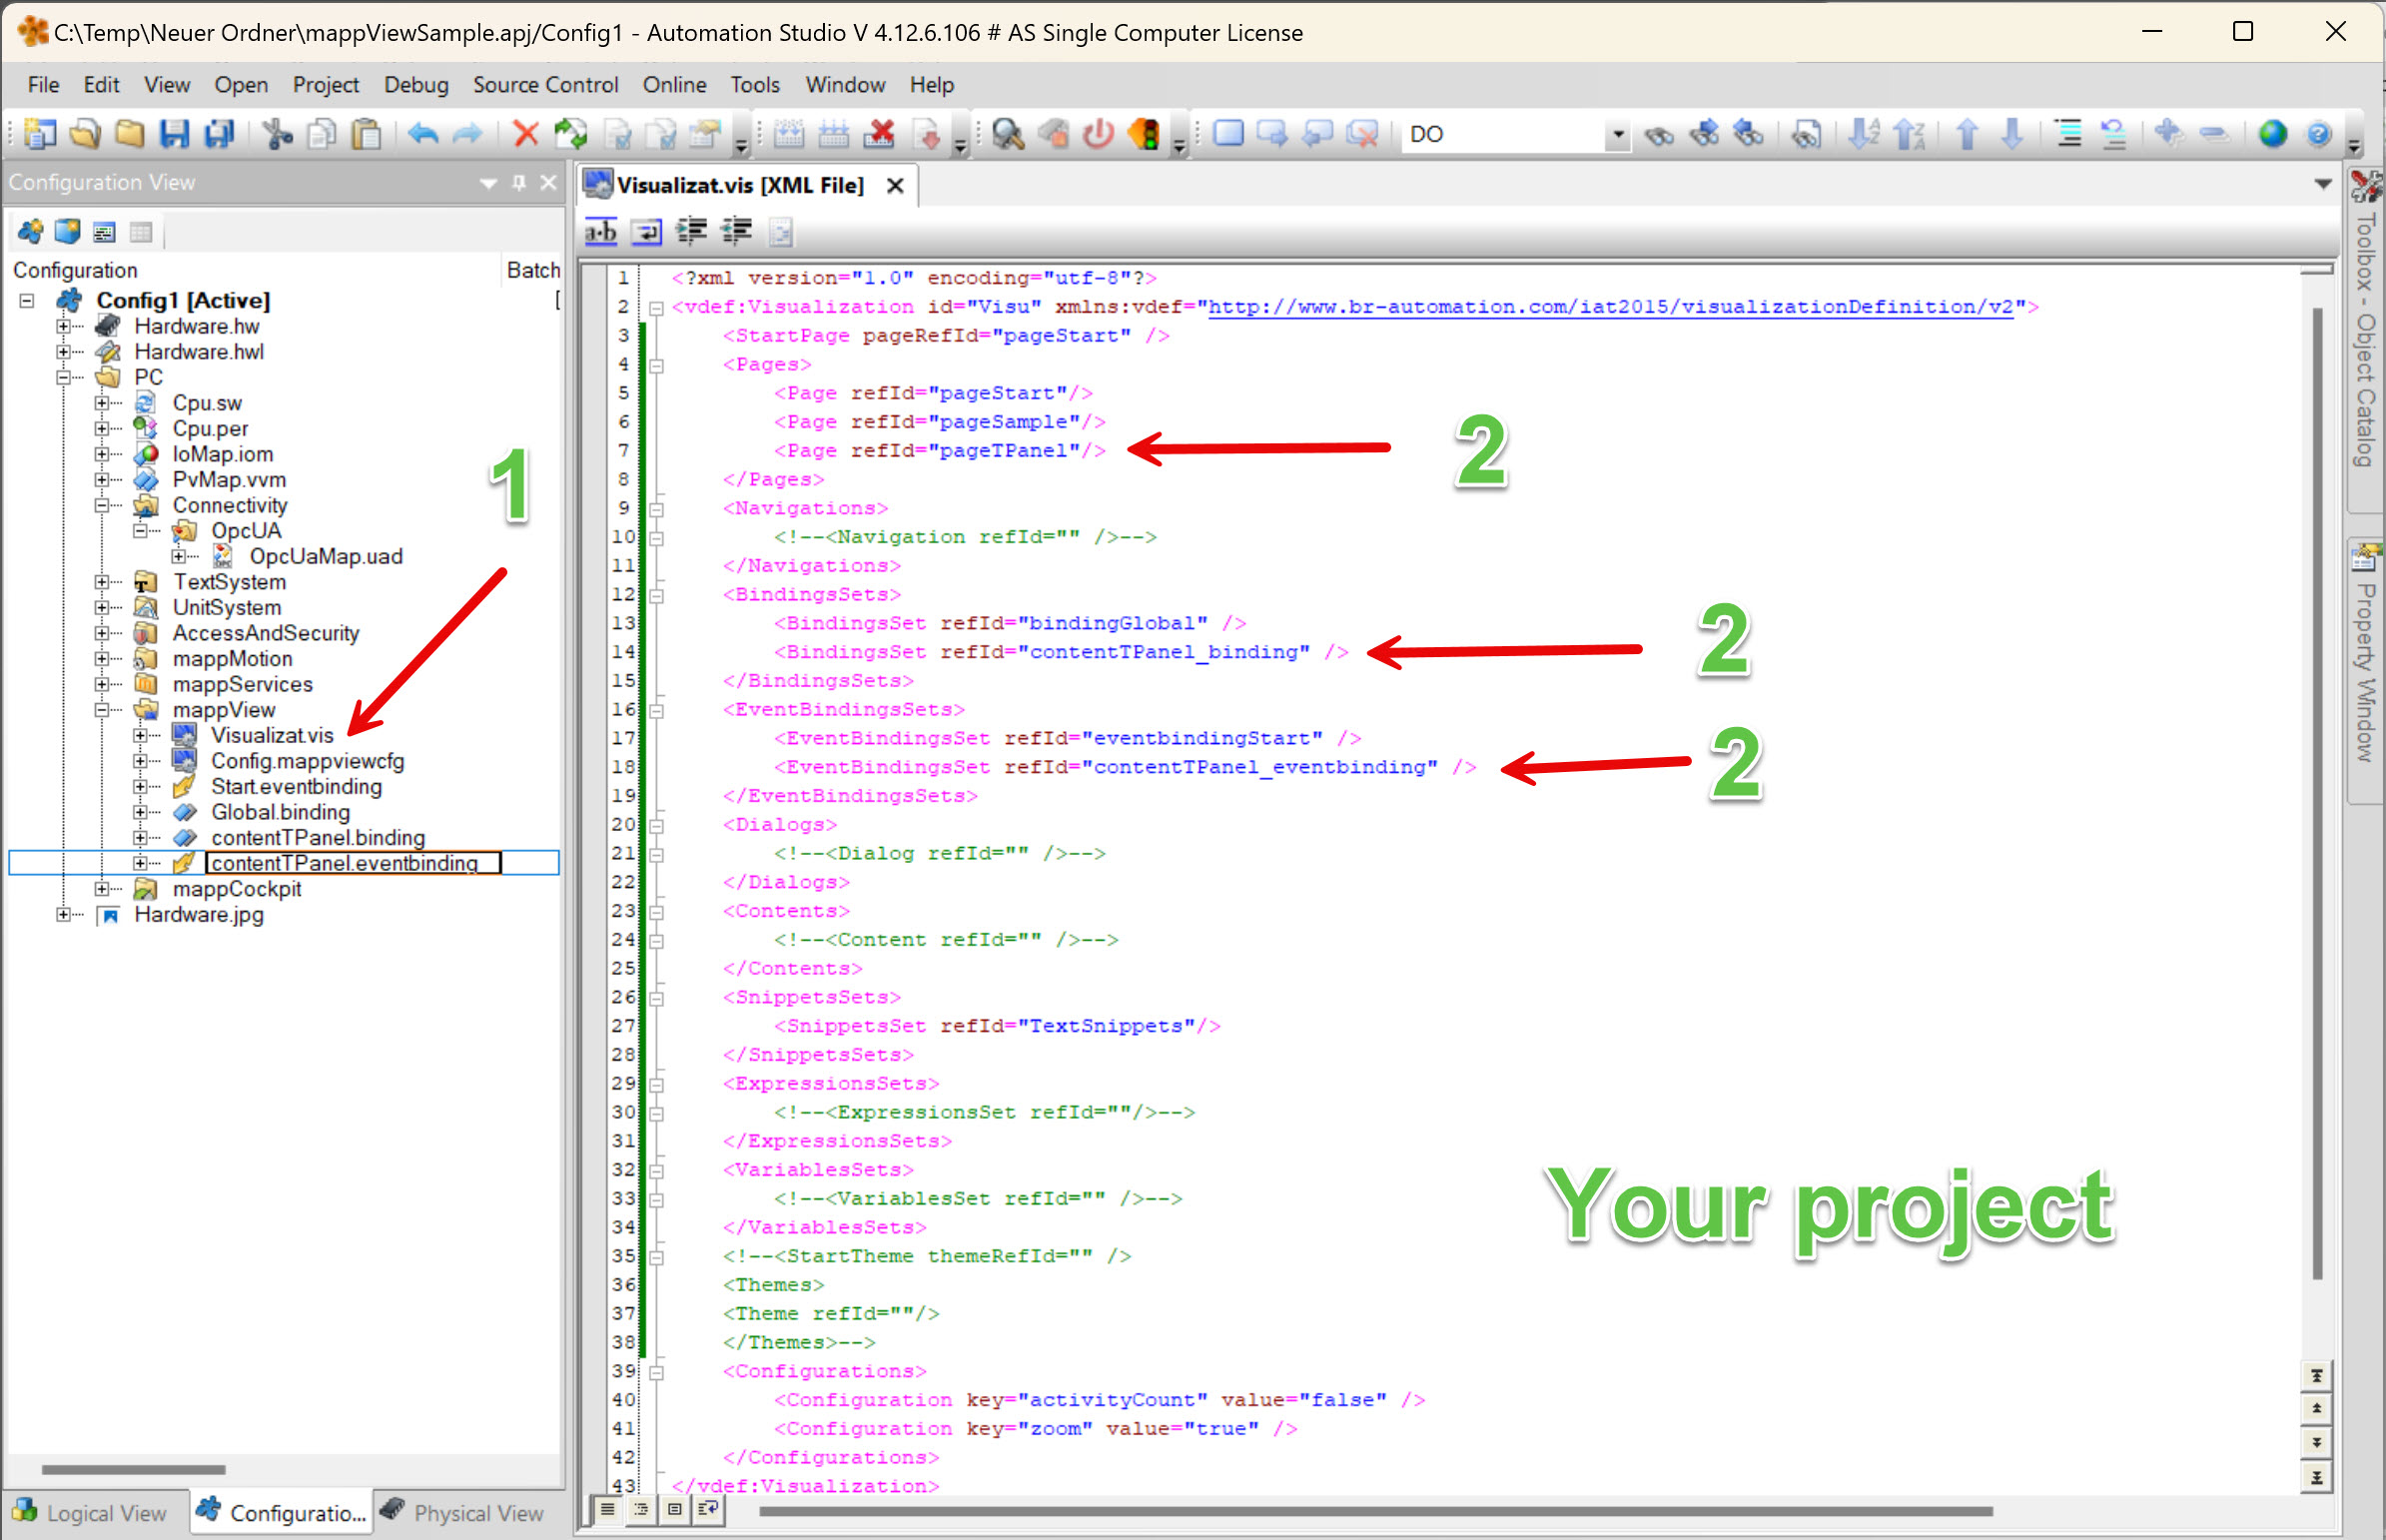Toggle whitespace display a·b button
This screenshot has height=1540, width=2386.
click(x=601, y=232)
